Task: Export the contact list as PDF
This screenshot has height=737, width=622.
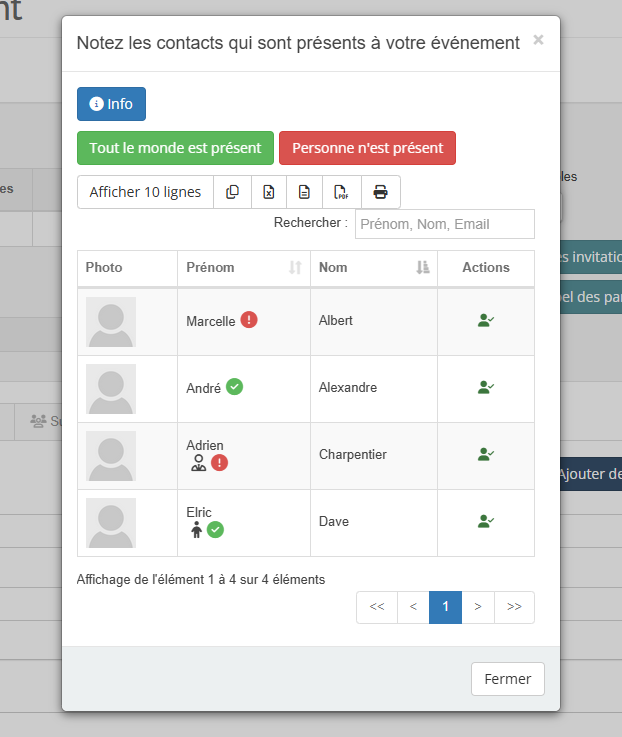Action: click(x=341, y=192)
